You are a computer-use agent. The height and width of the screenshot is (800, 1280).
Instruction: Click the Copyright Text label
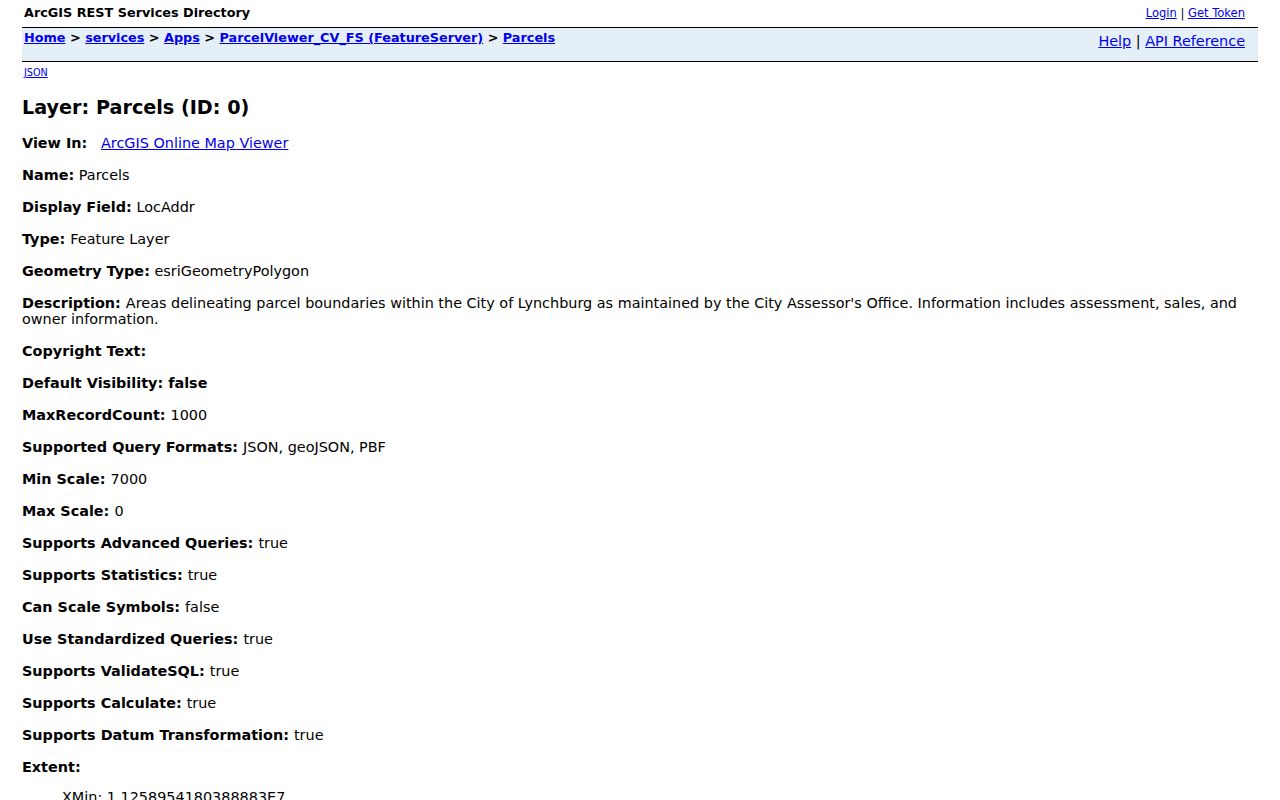pos(84,351)
